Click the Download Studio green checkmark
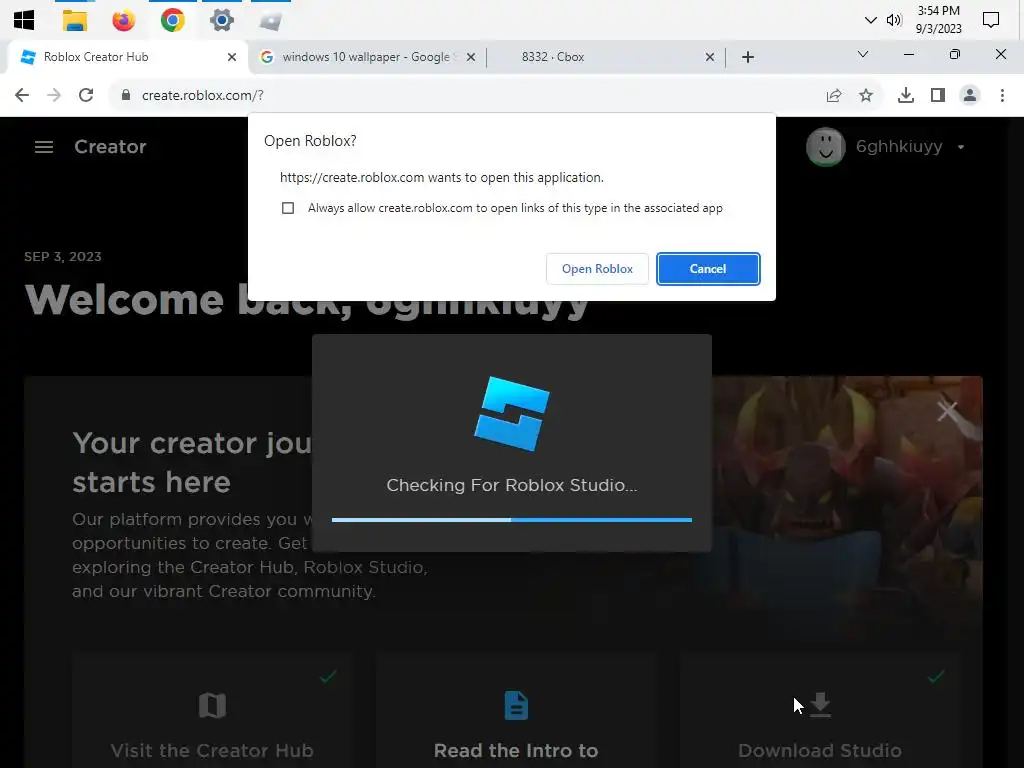The image size is (1024, 768). [x=936, y=676]
